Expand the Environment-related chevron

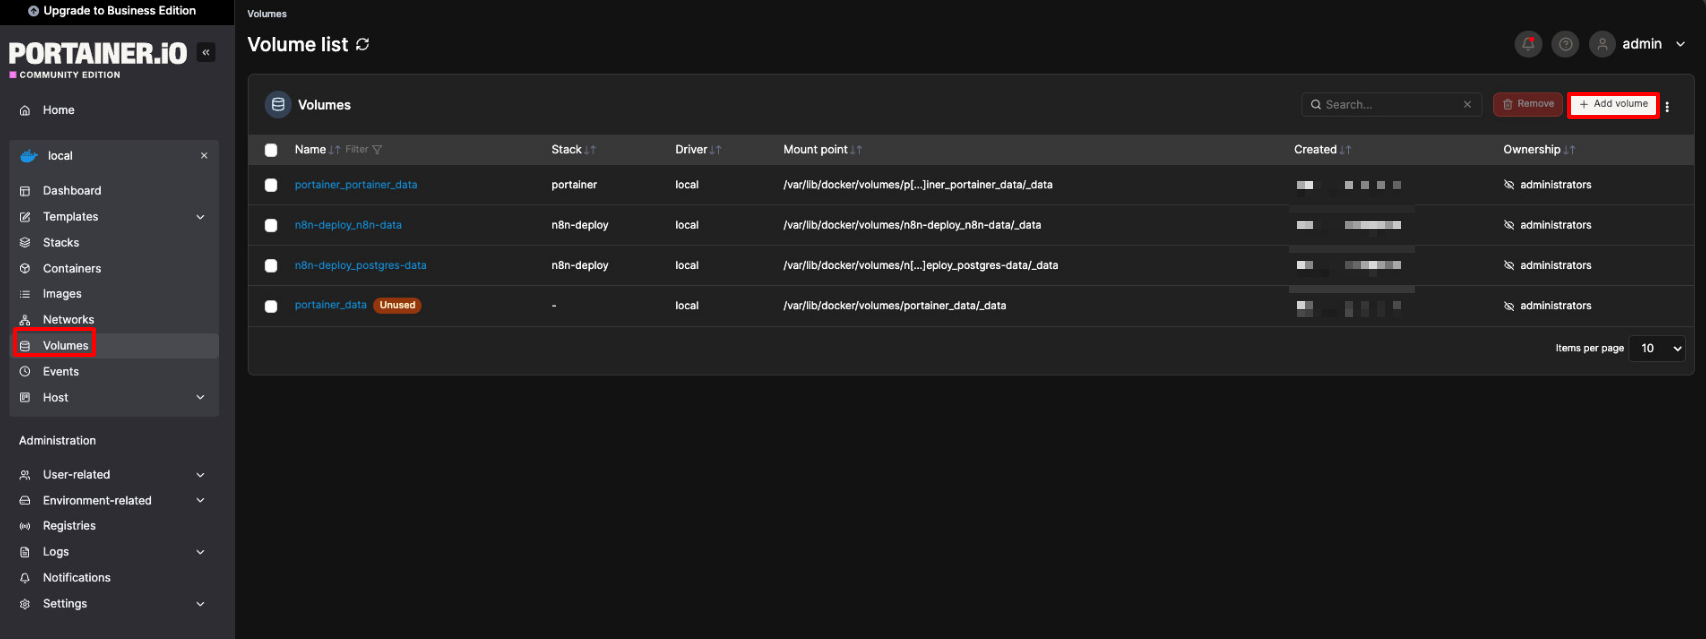point(200,501)
